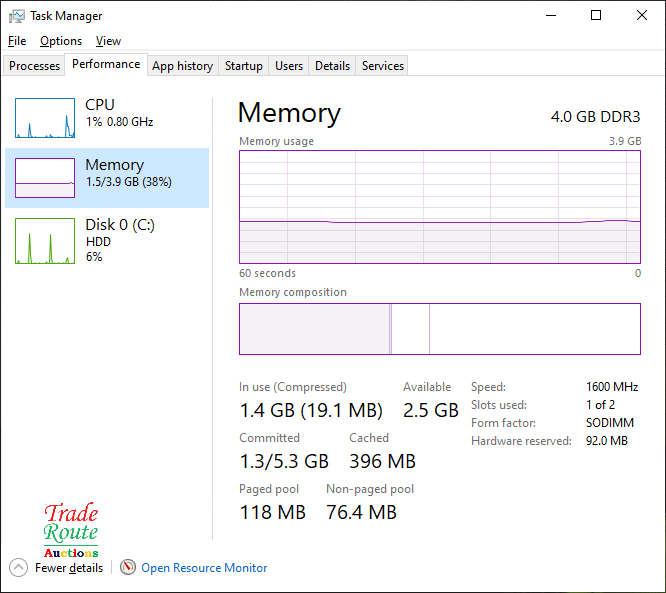Click the 60 seconds graph label

coord(268,273)
